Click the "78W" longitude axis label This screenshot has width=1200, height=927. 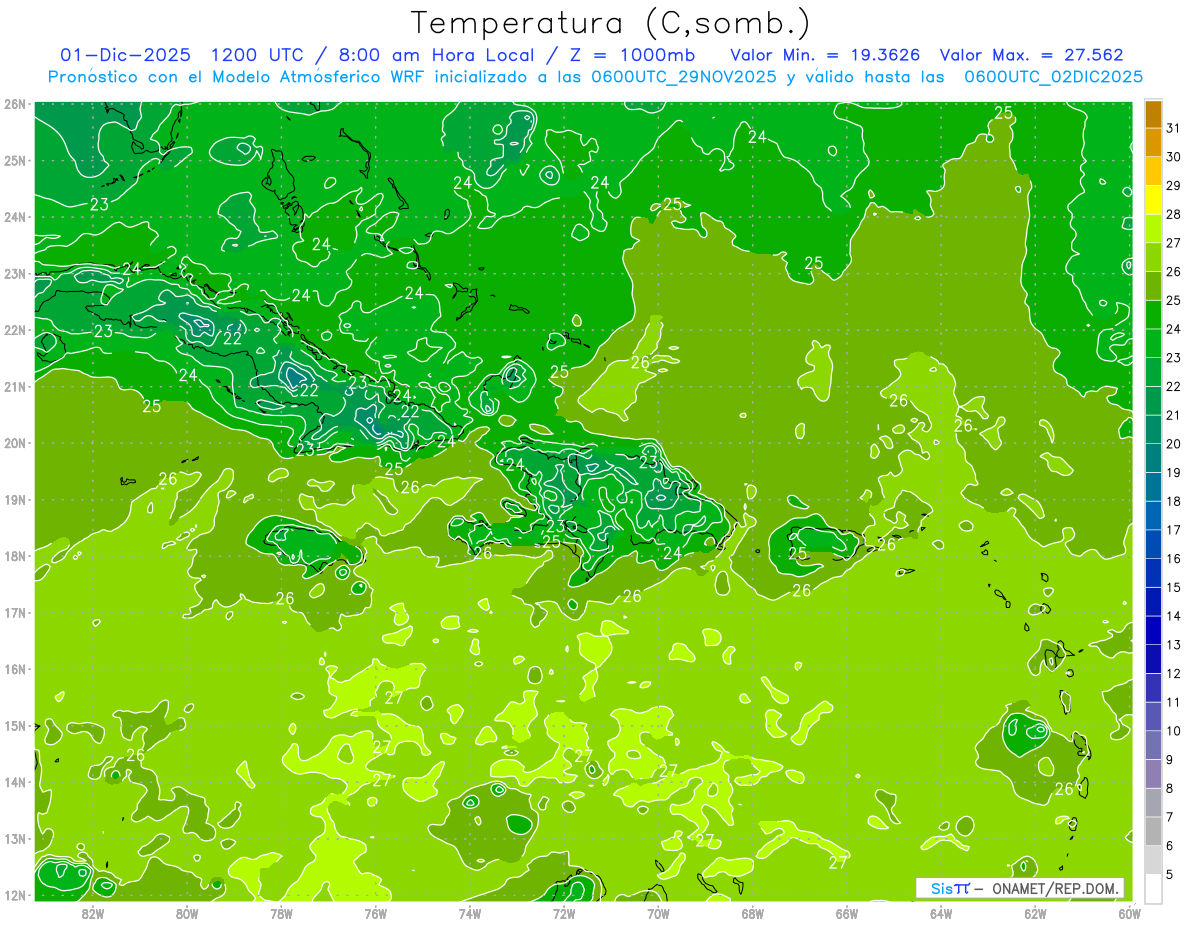pyautogui.click(x=281, y=913)
